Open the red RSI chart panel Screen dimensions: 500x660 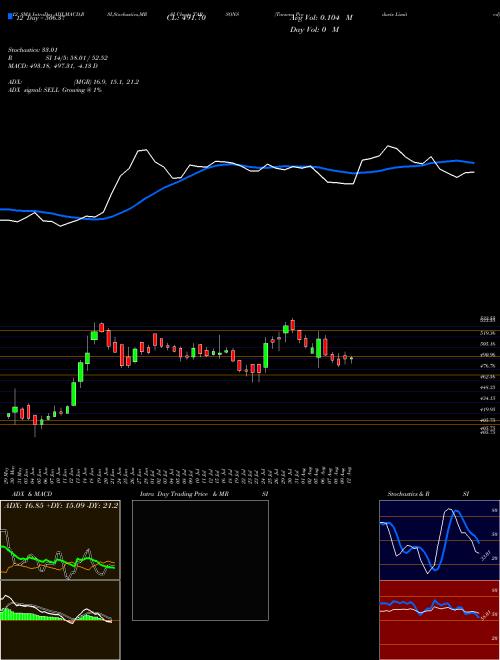pos(439,620)
